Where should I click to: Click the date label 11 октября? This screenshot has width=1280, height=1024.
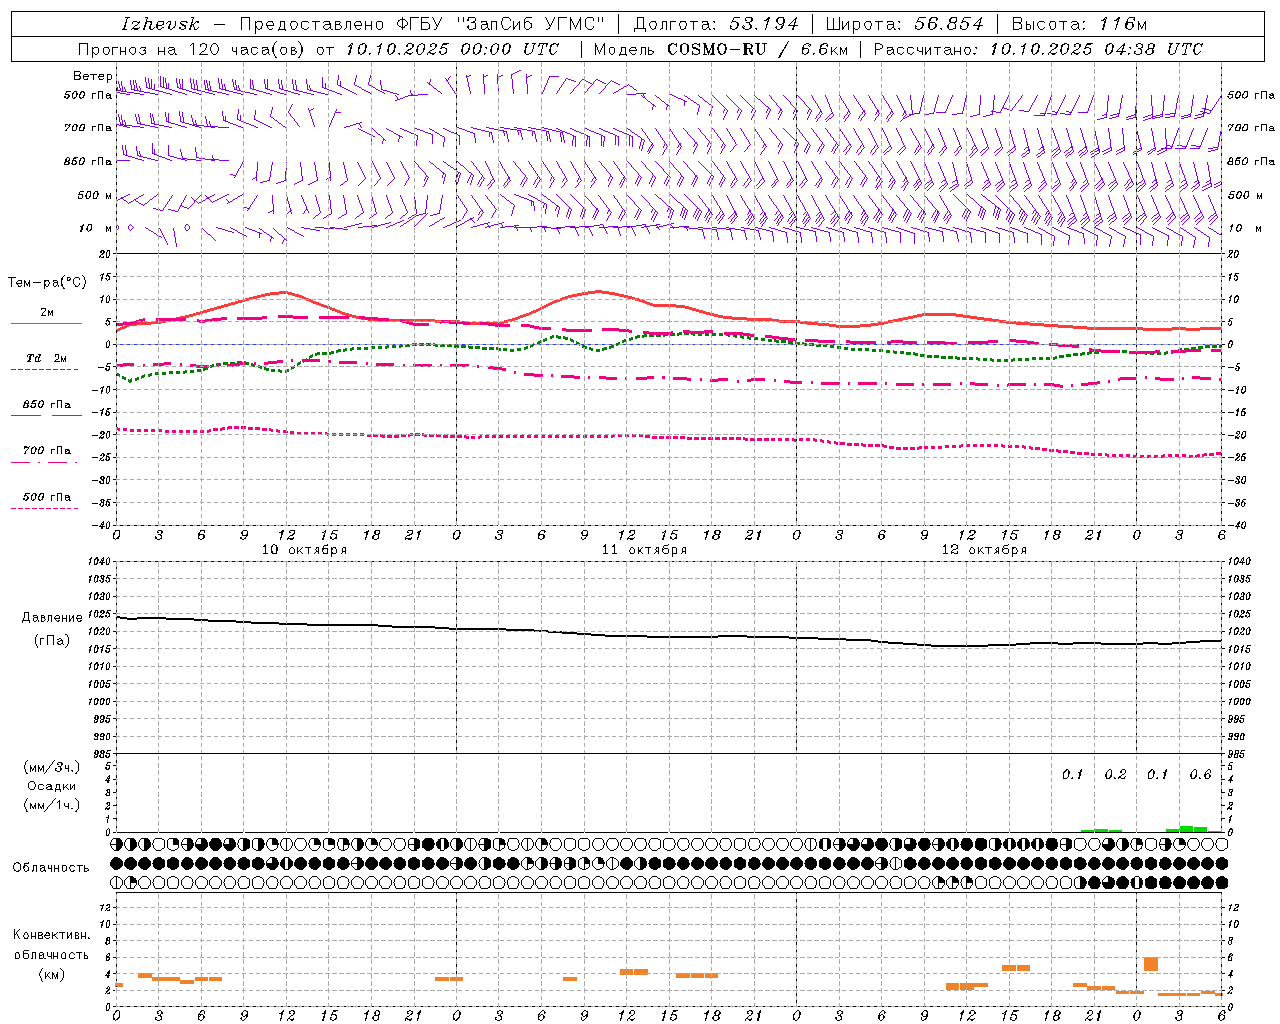click(645, 550)
